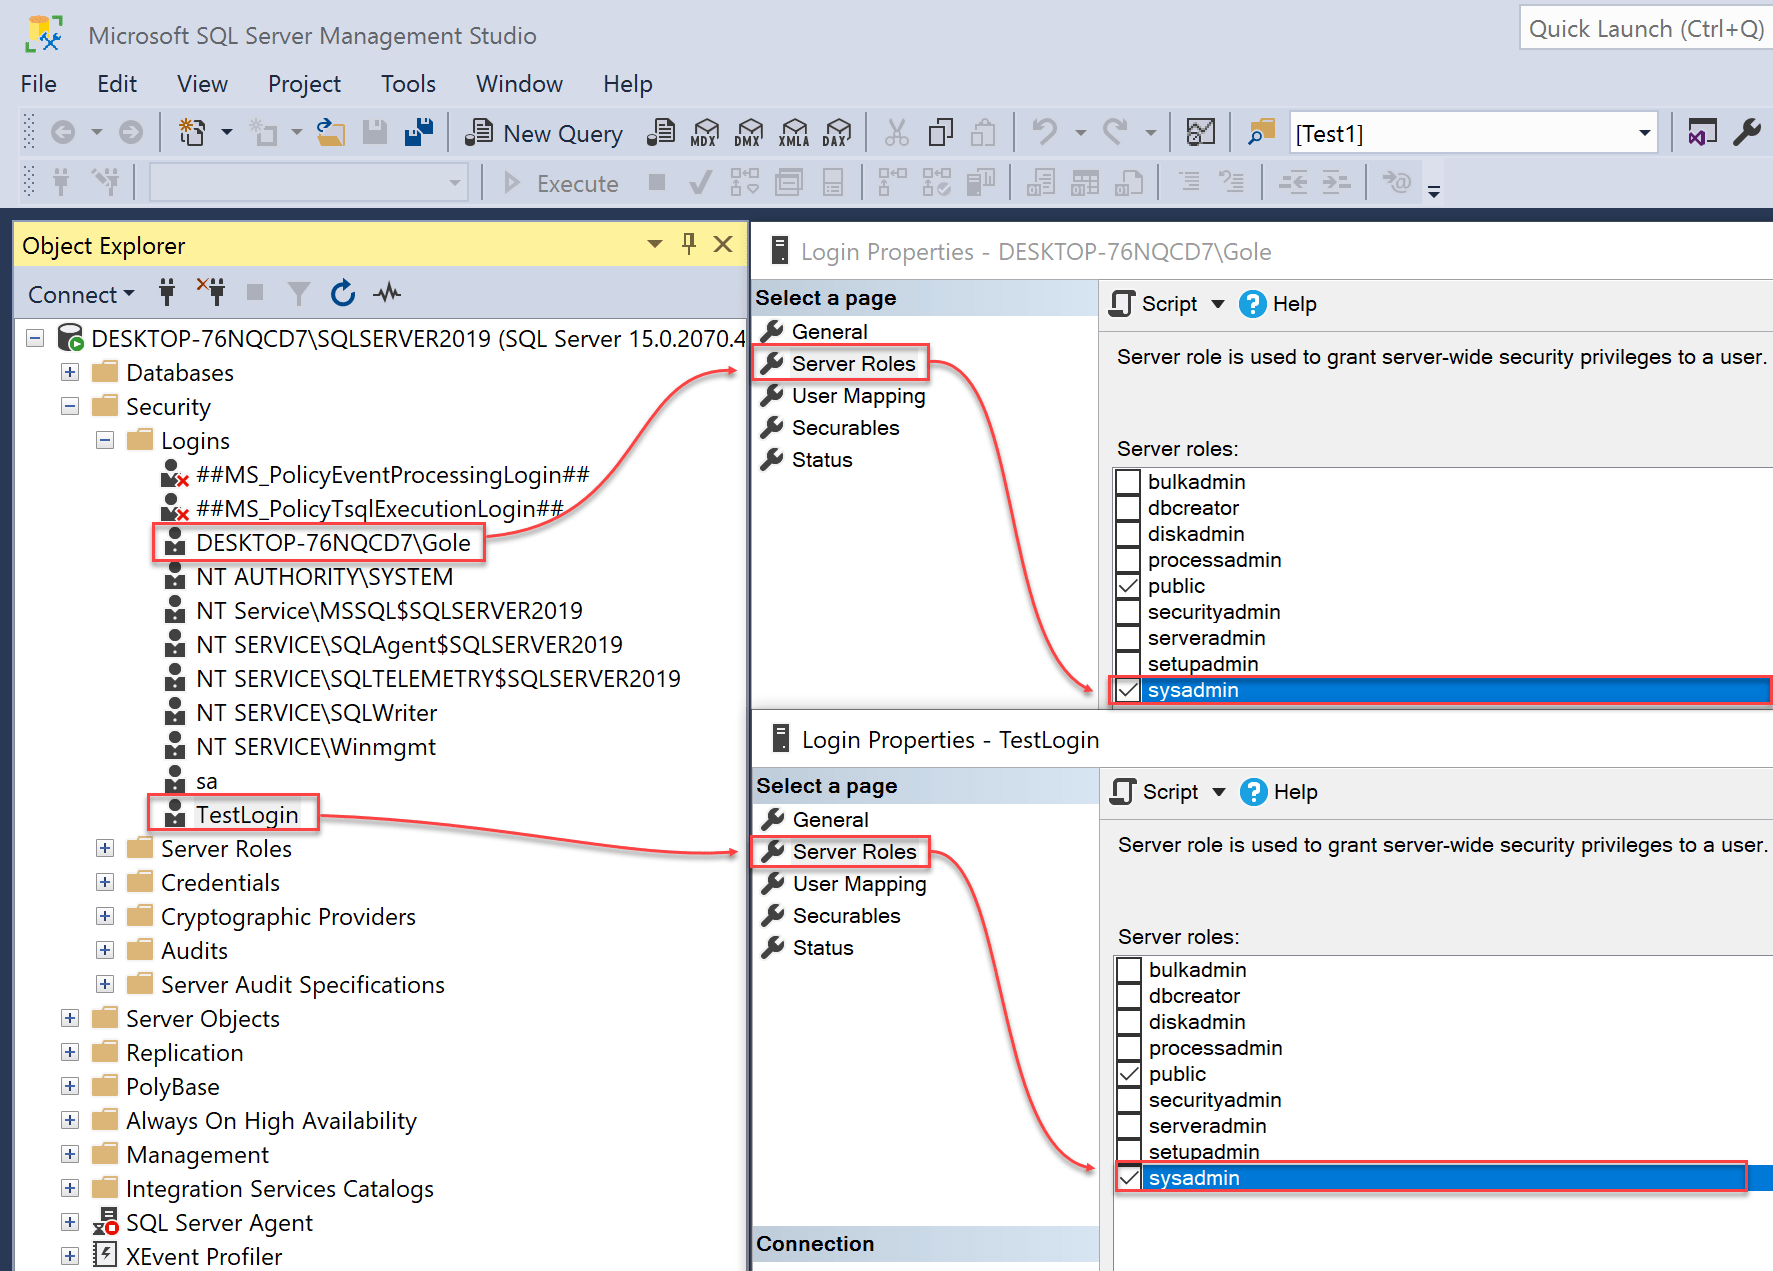Create a new XMLA query
The image size is (1773, 1271).
(793, 131)
